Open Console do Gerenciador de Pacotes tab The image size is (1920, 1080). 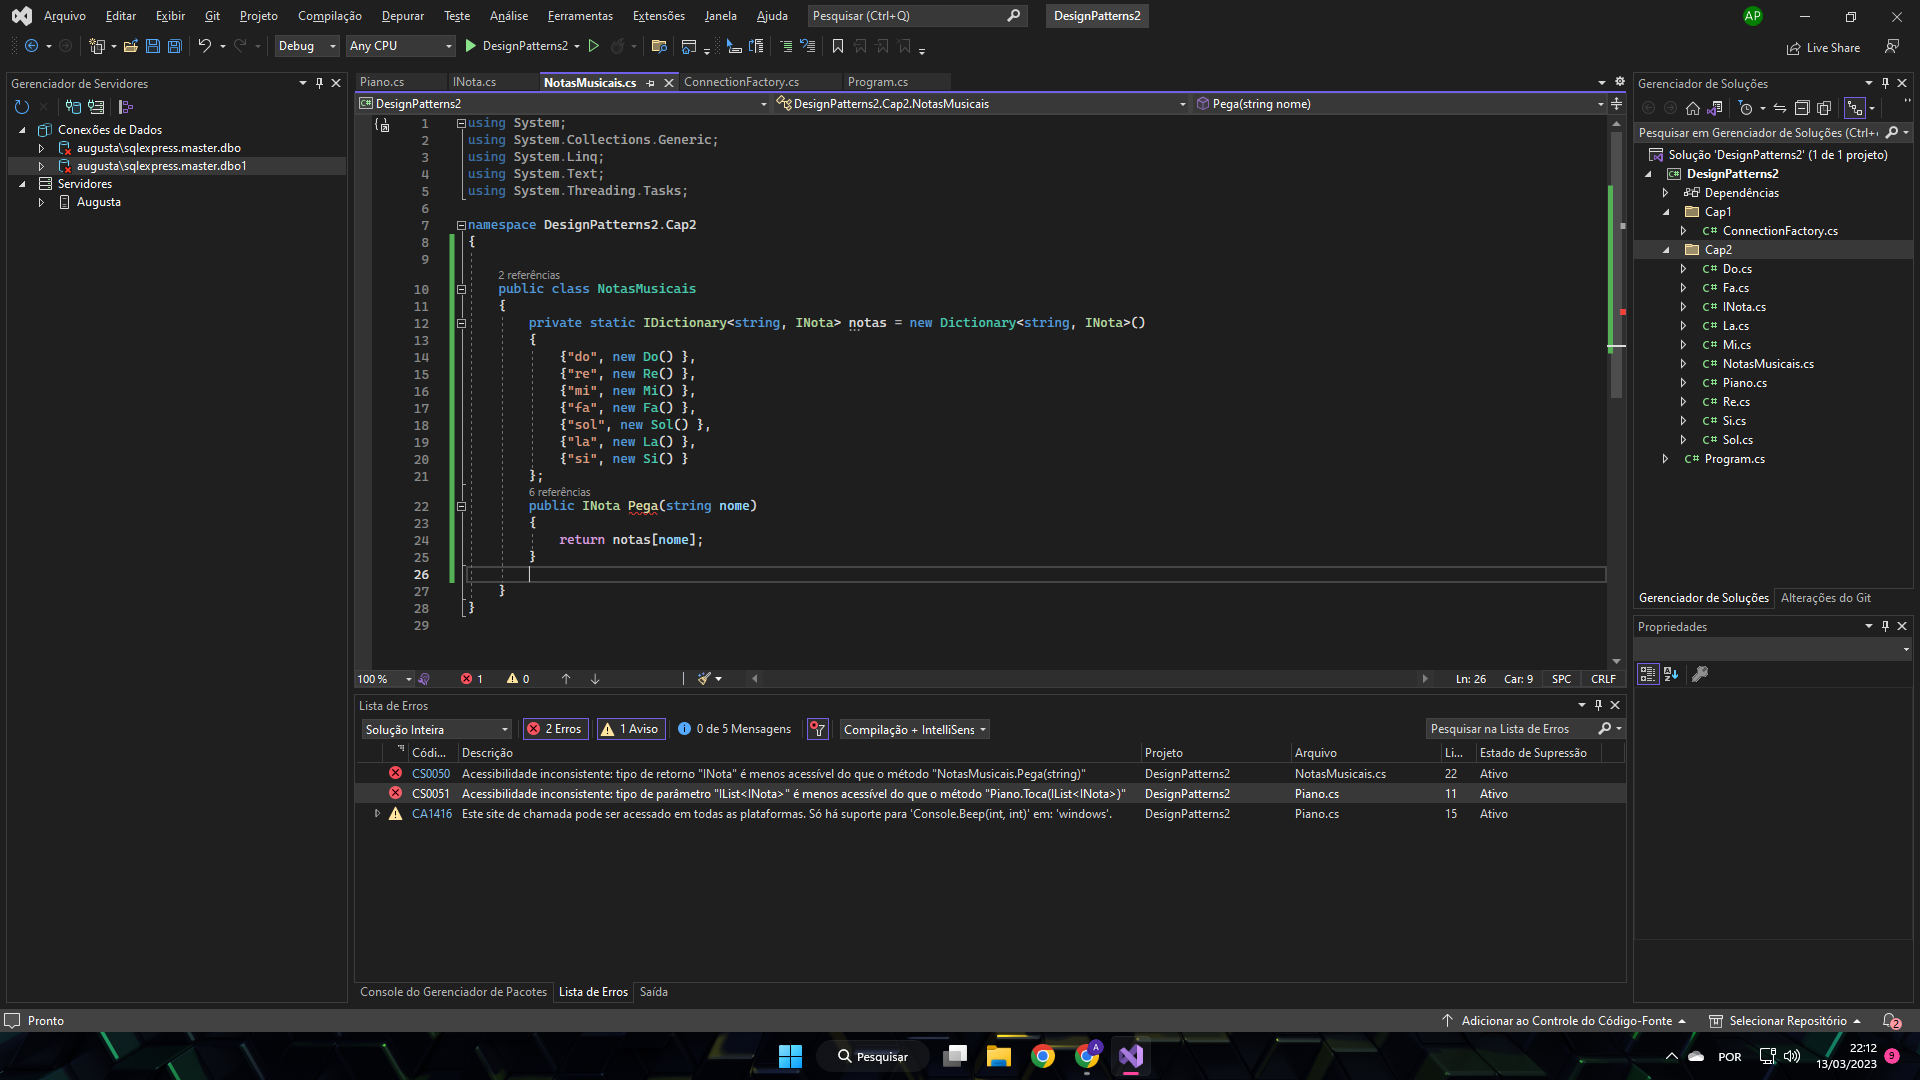tap(453, 992)
